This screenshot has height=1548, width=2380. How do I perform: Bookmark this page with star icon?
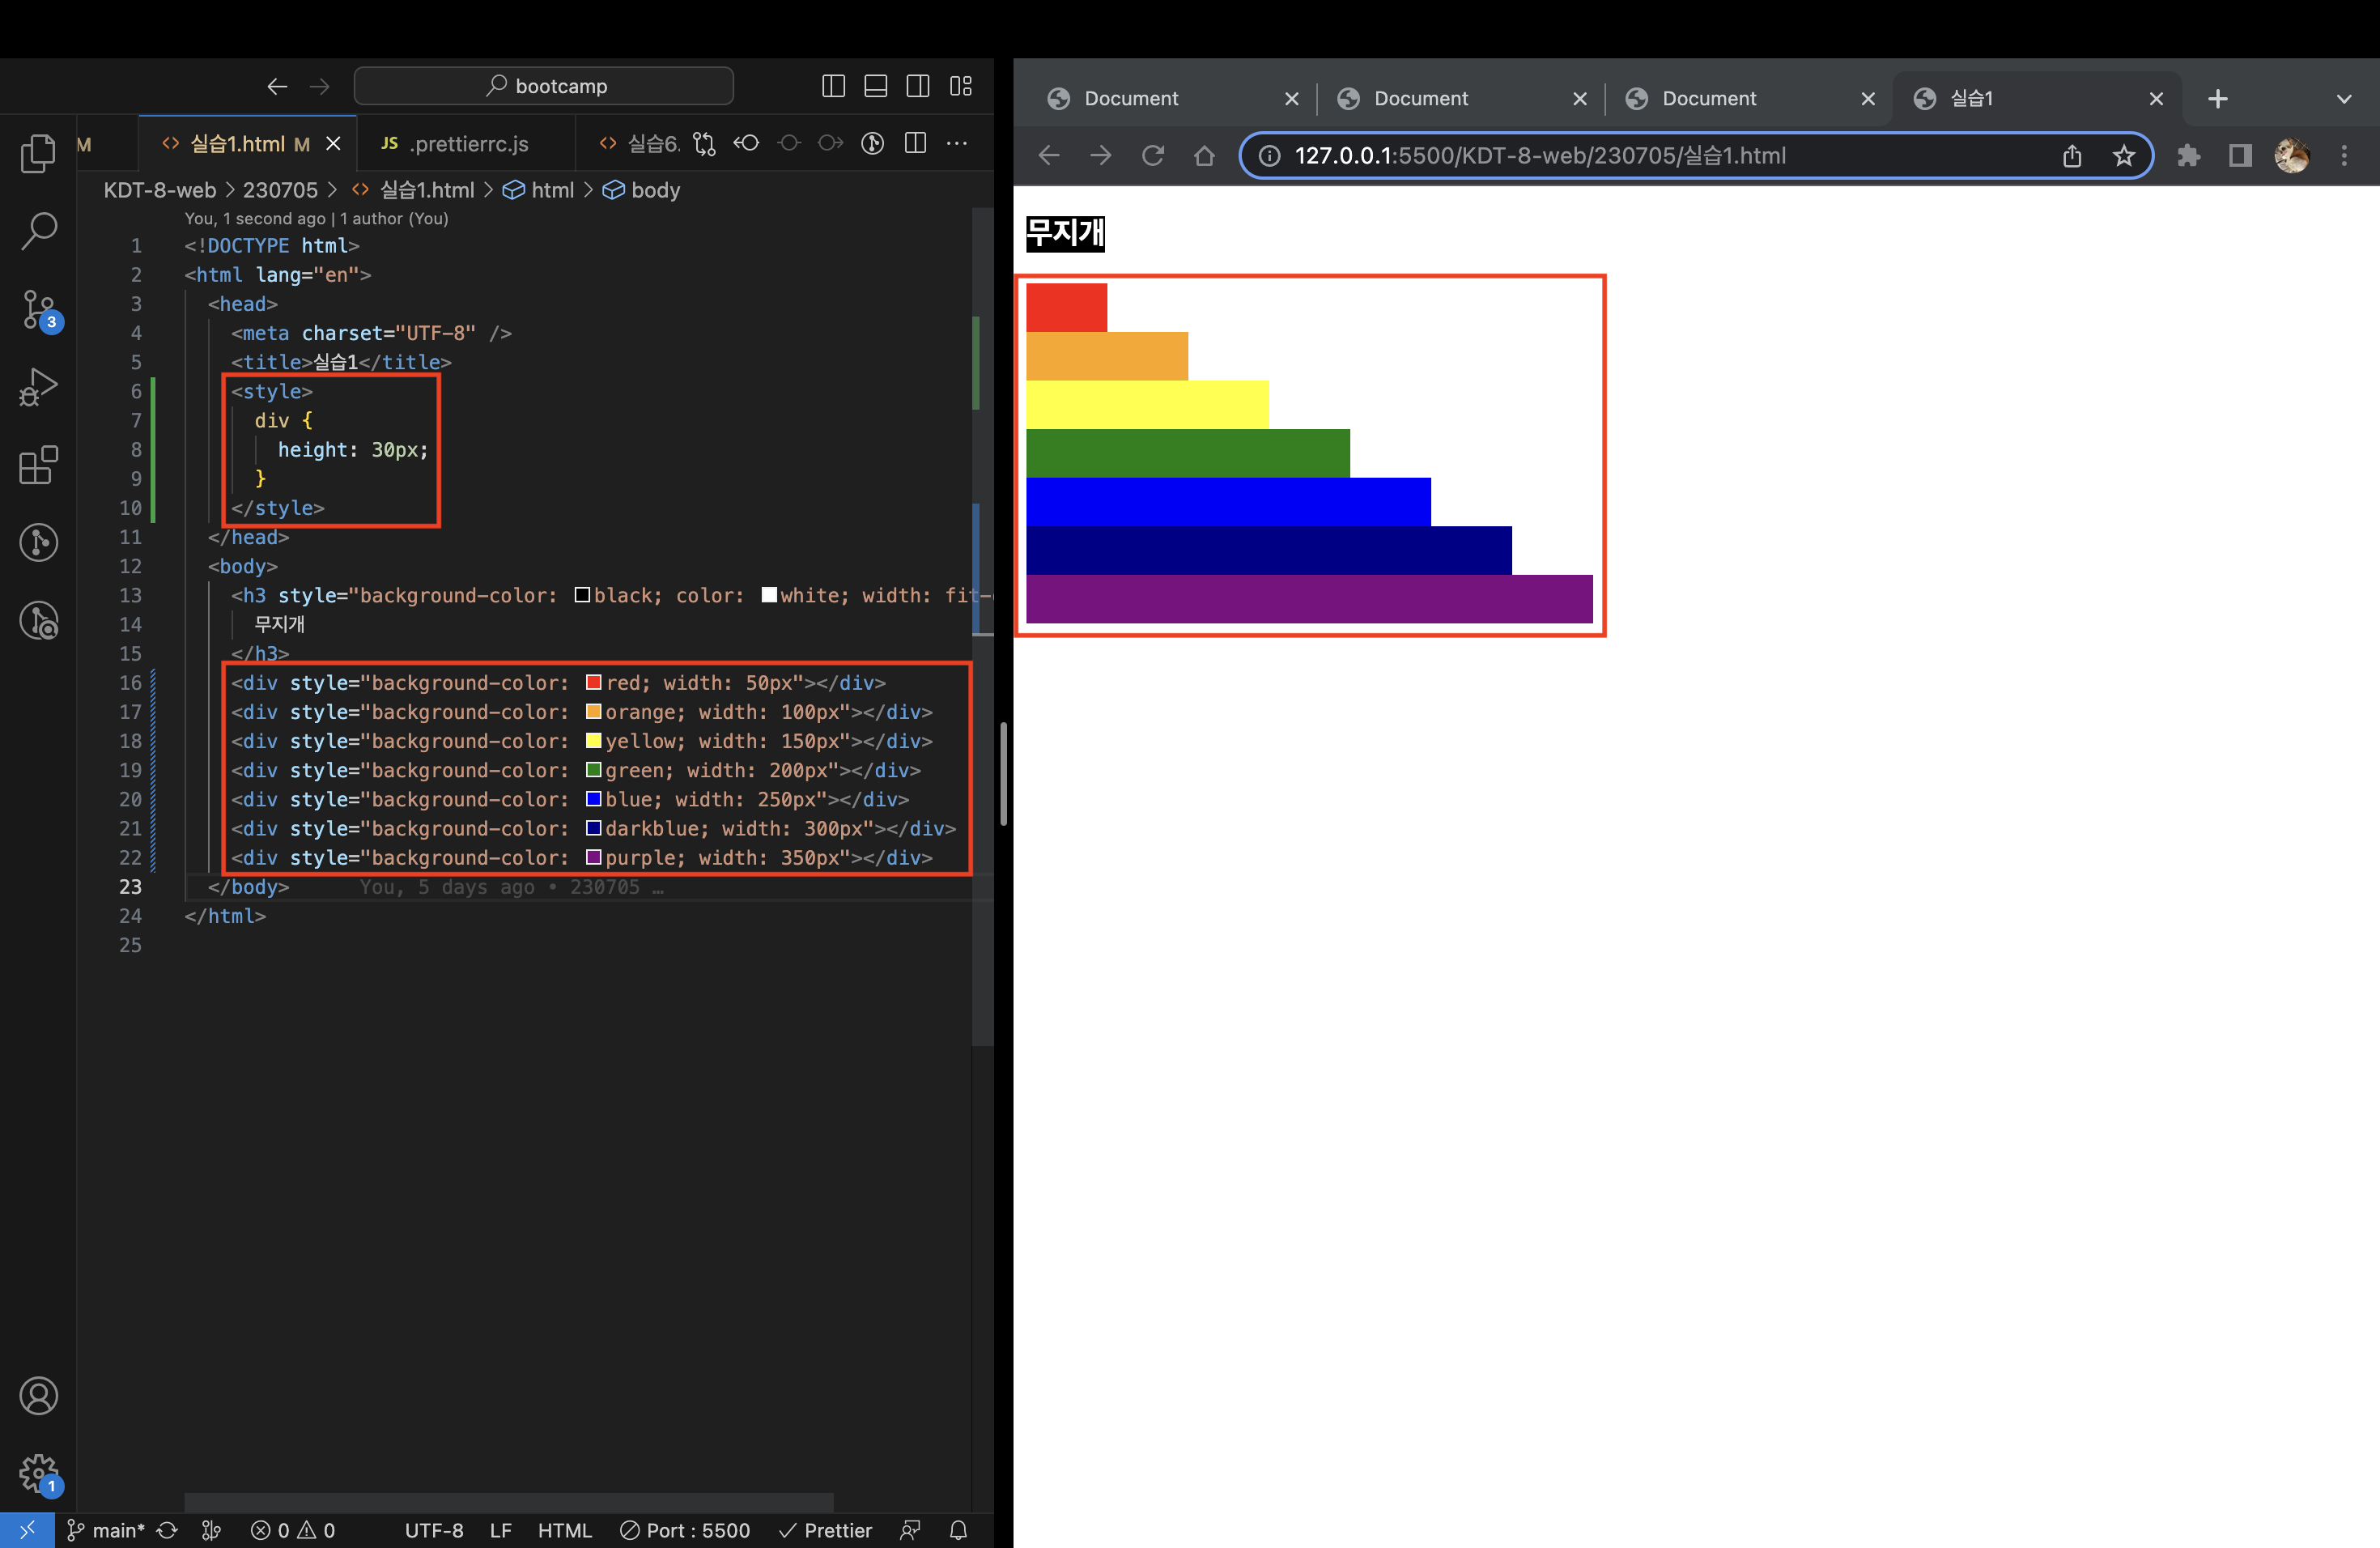tap(2123, 155)
